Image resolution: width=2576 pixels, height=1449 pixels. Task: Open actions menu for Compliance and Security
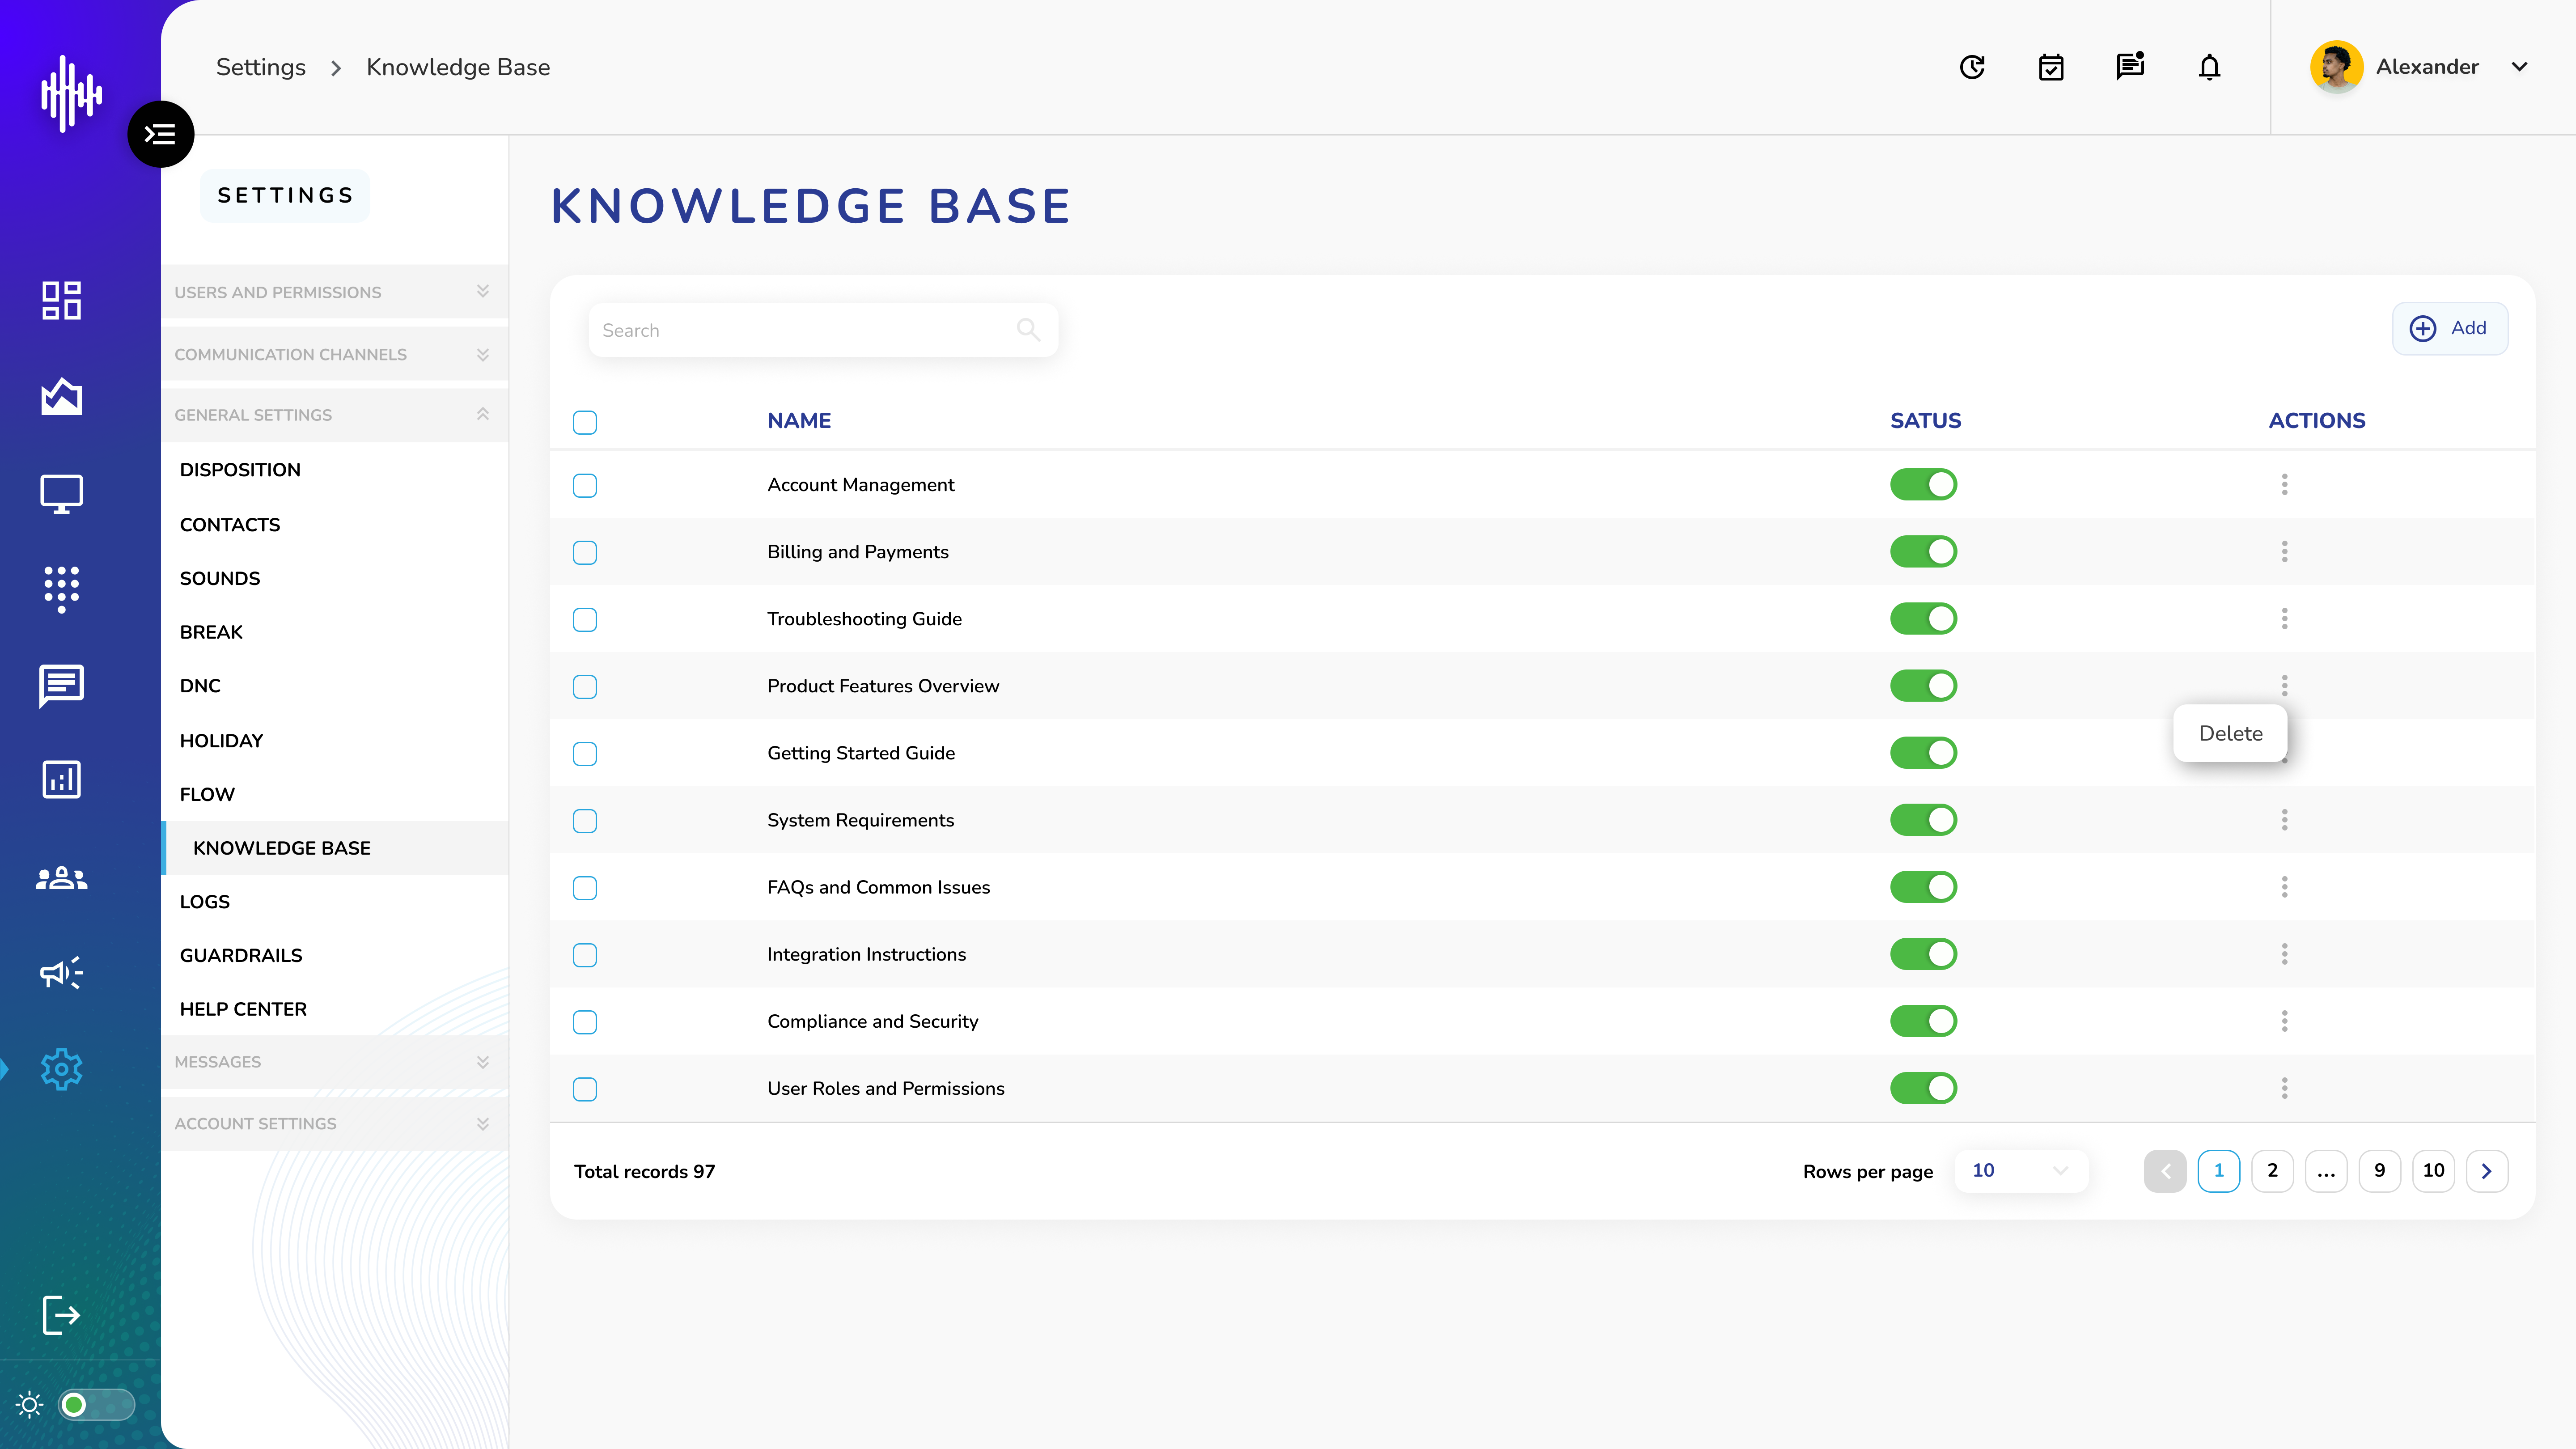(x=2284, y=1021)
